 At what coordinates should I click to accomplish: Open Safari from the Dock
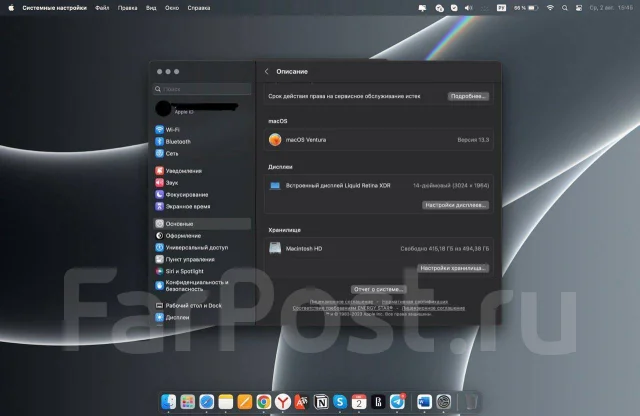(x=207, y=402)
